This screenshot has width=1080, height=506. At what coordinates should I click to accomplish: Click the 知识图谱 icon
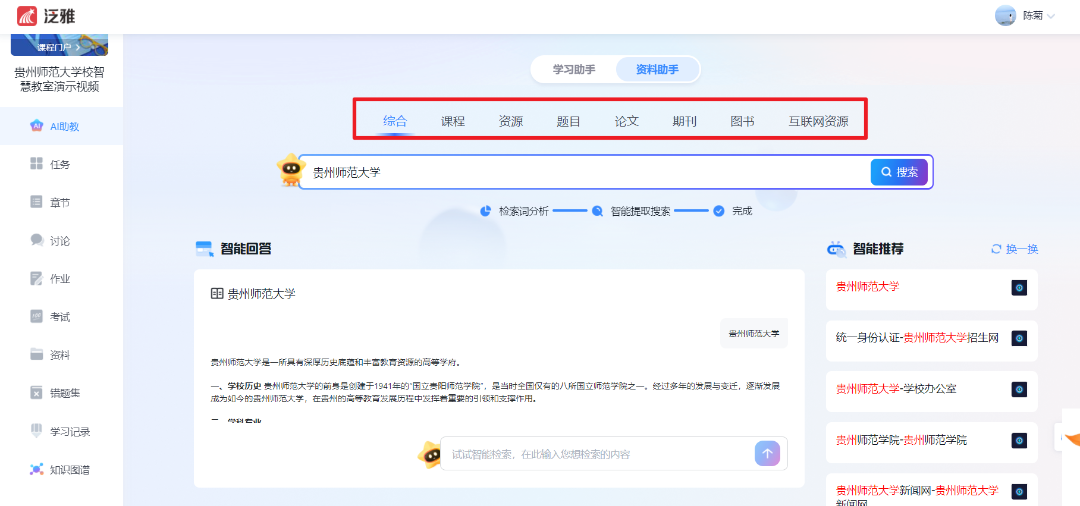[x=37, y=470]
